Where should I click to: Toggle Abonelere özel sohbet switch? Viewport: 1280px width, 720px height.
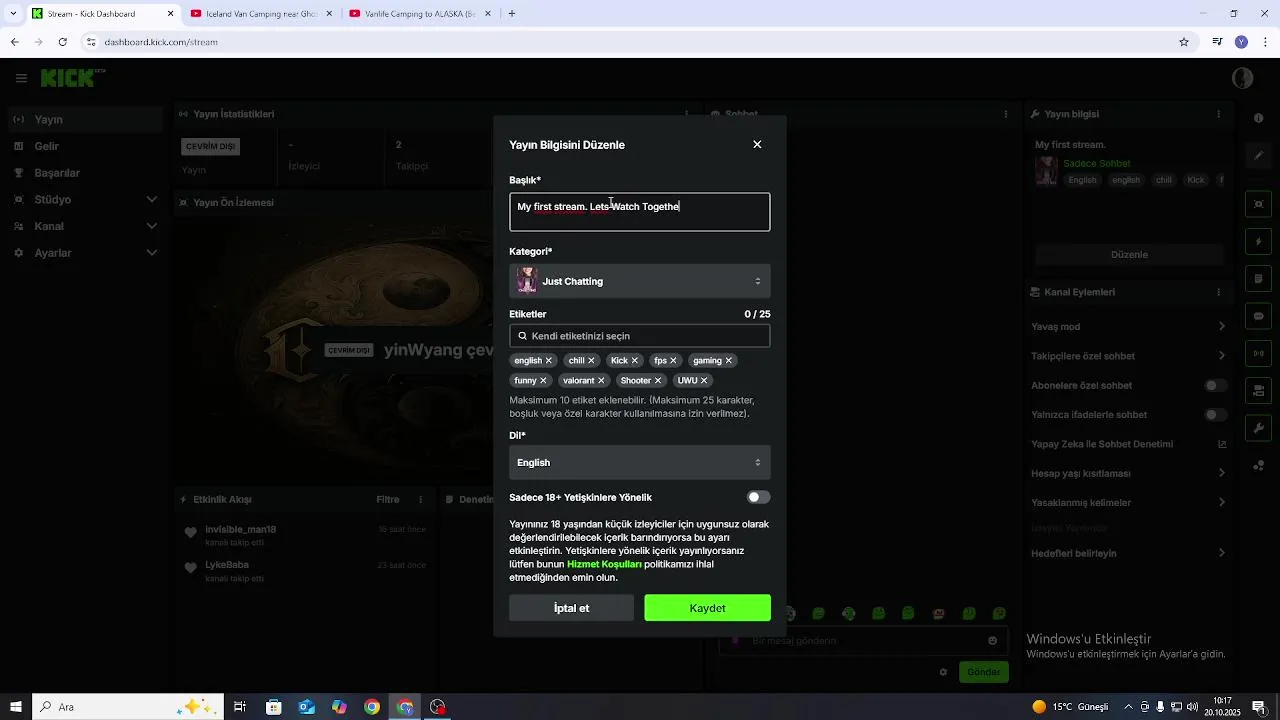[x=1216, y=385]
